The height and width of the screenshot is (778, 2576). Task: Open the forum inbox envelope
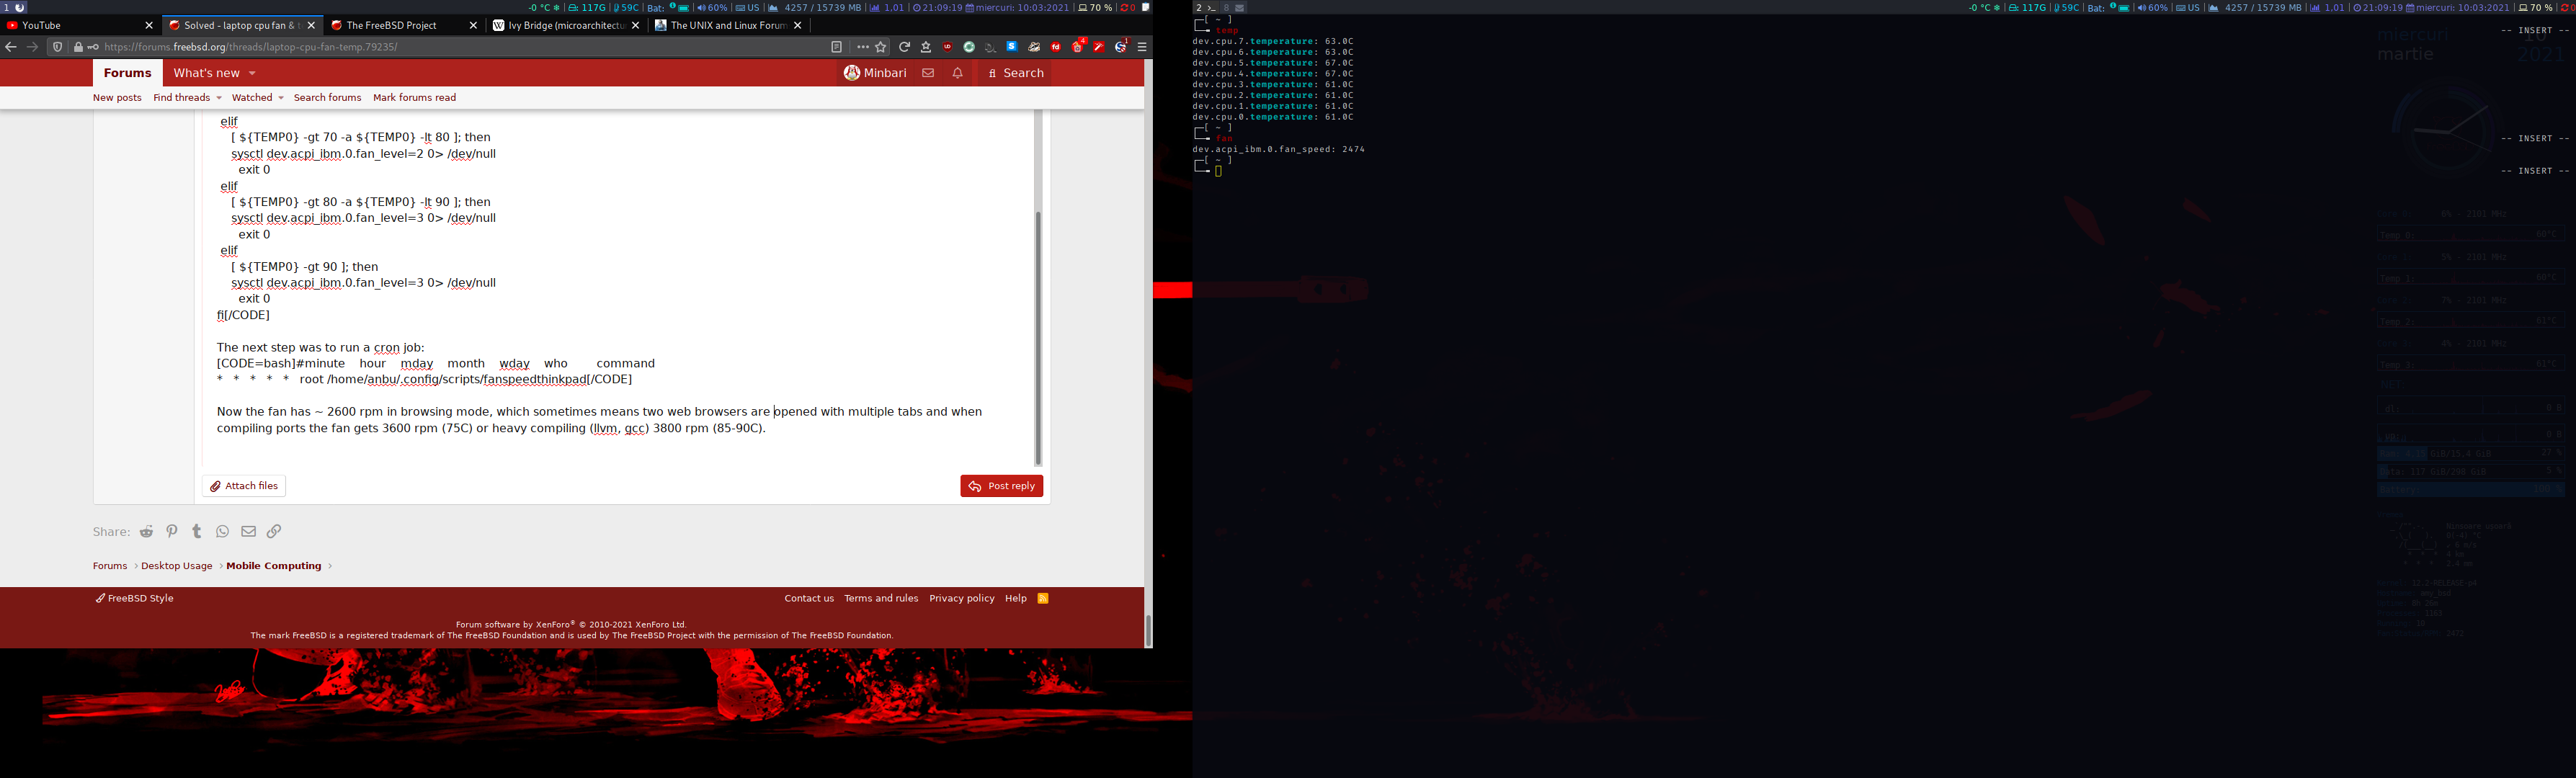click(x=928, y=73)
